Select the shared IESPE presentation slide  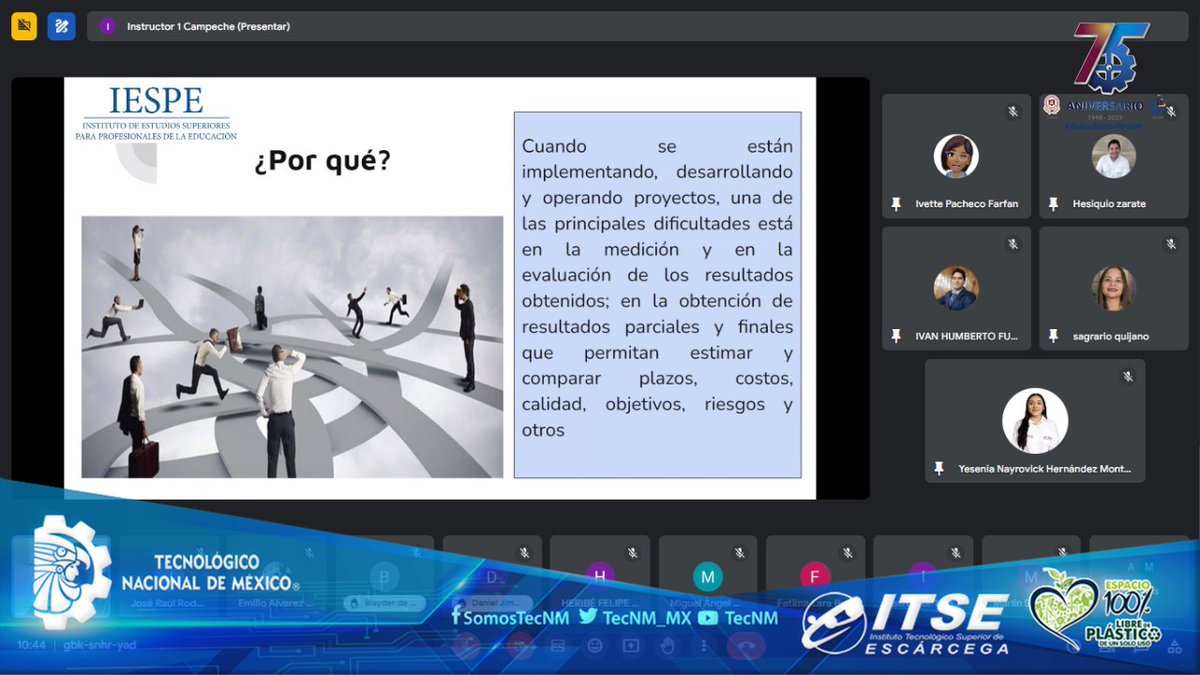[440, 285]
